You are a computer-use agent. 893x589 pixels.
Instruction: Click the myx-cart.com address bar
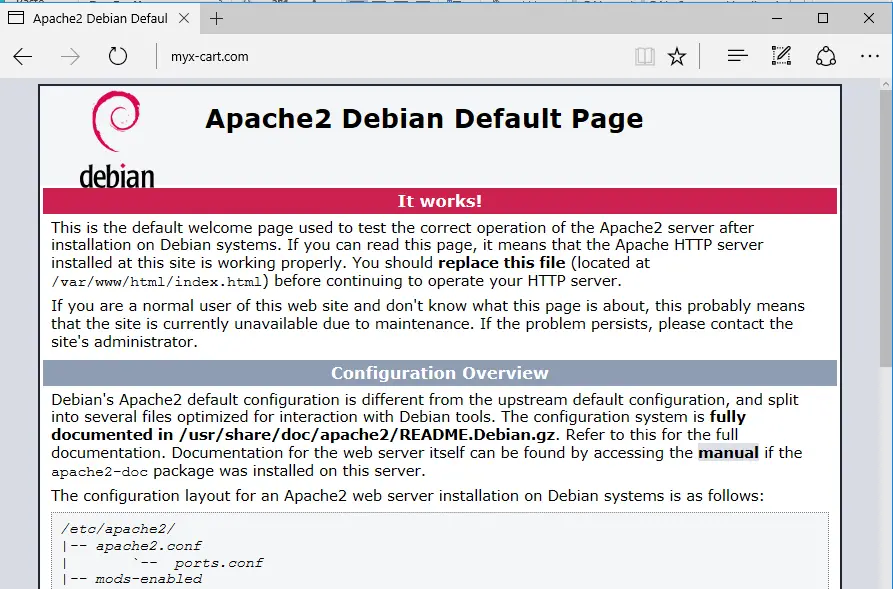click(393, 56)
